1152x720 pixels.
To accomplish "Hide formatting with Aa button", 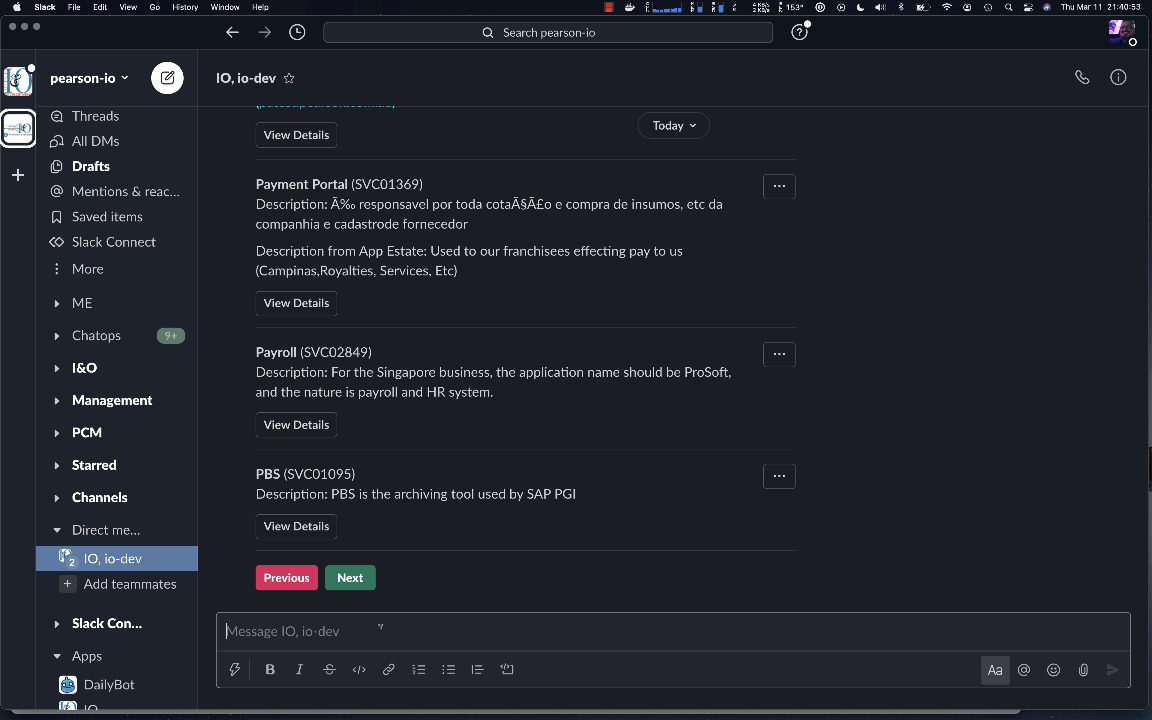I will (995, 670).
